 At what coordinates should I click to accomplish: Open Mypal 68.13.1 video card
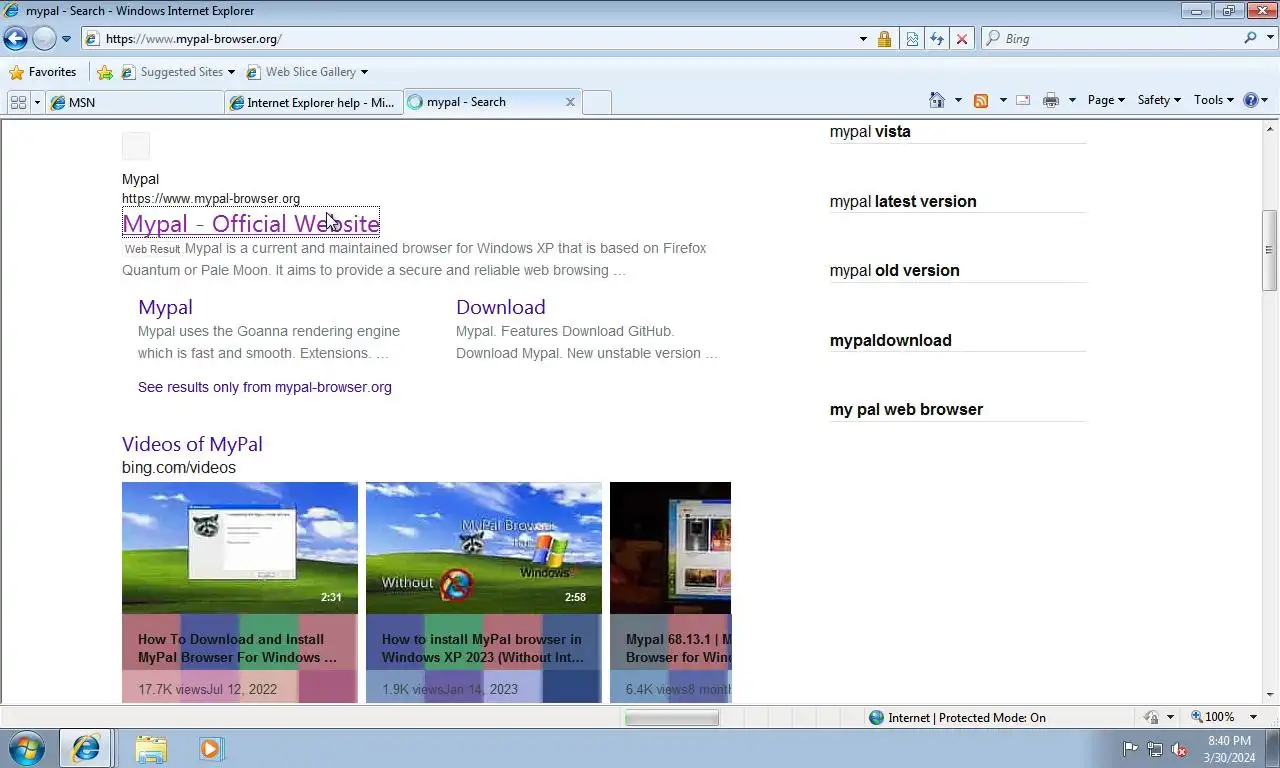(670, 592)
